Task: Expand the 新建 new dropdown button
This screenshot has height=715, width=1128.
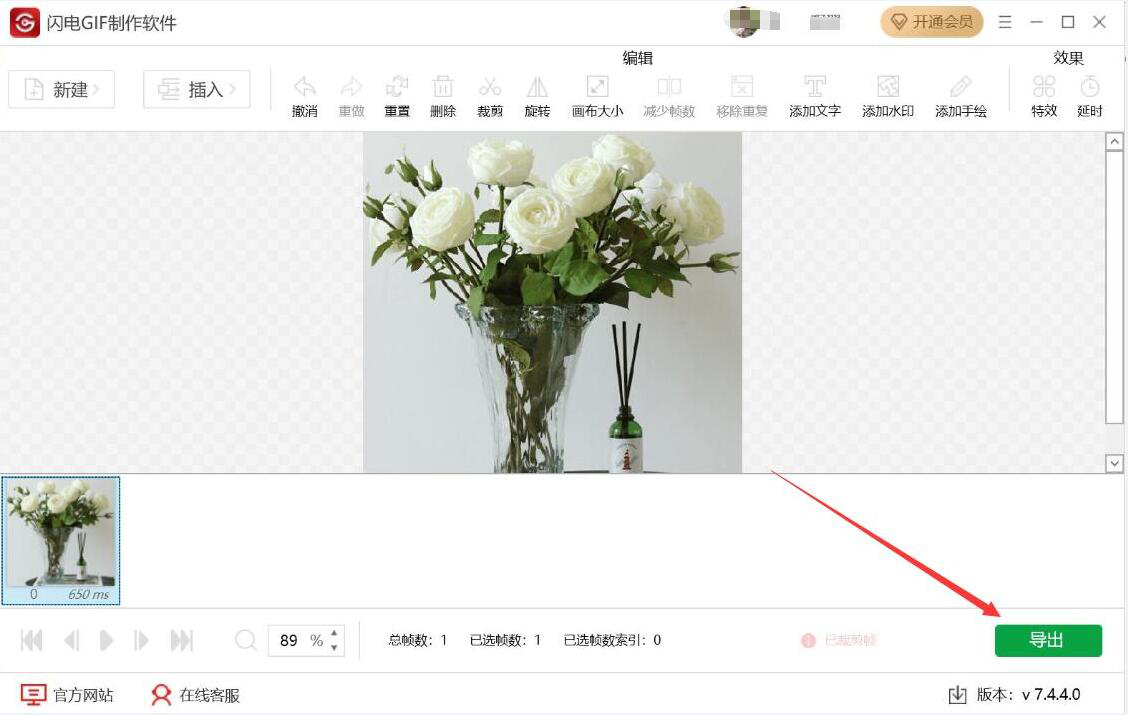Action: coord(61,89)
